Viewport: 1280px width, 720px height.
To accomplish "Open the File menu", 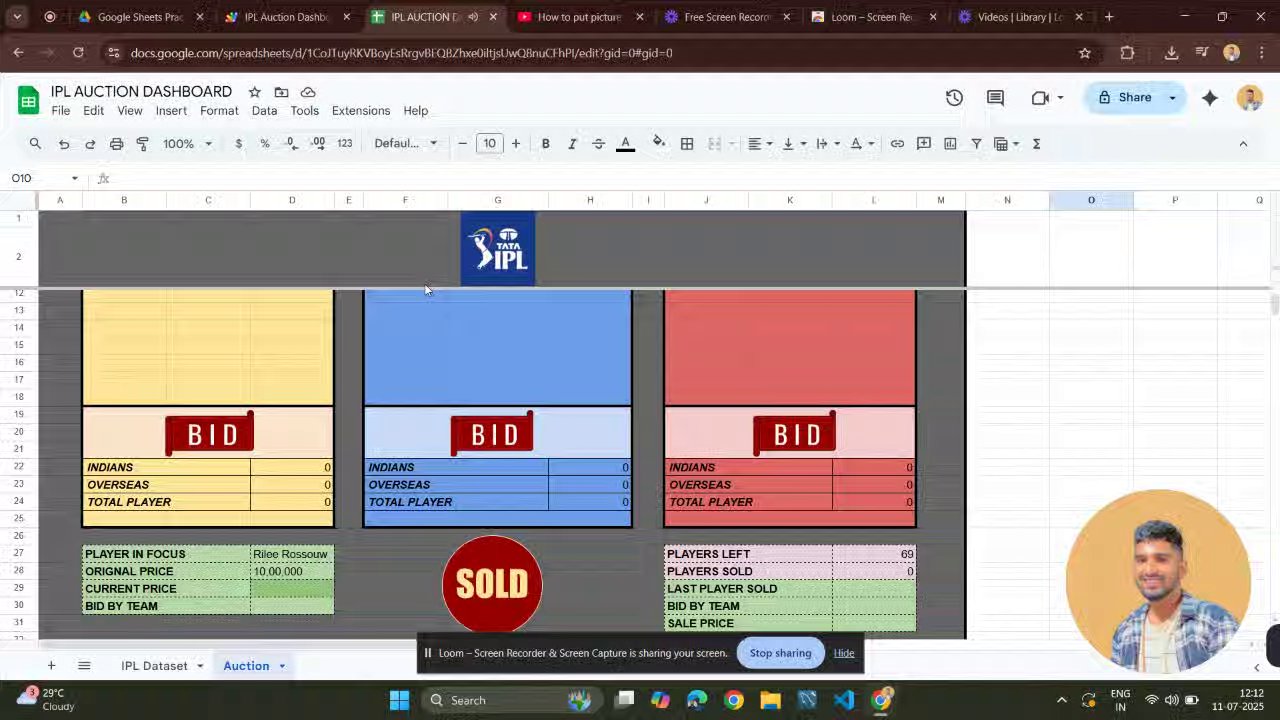I will pyautogui.click(x=61, y=111).
